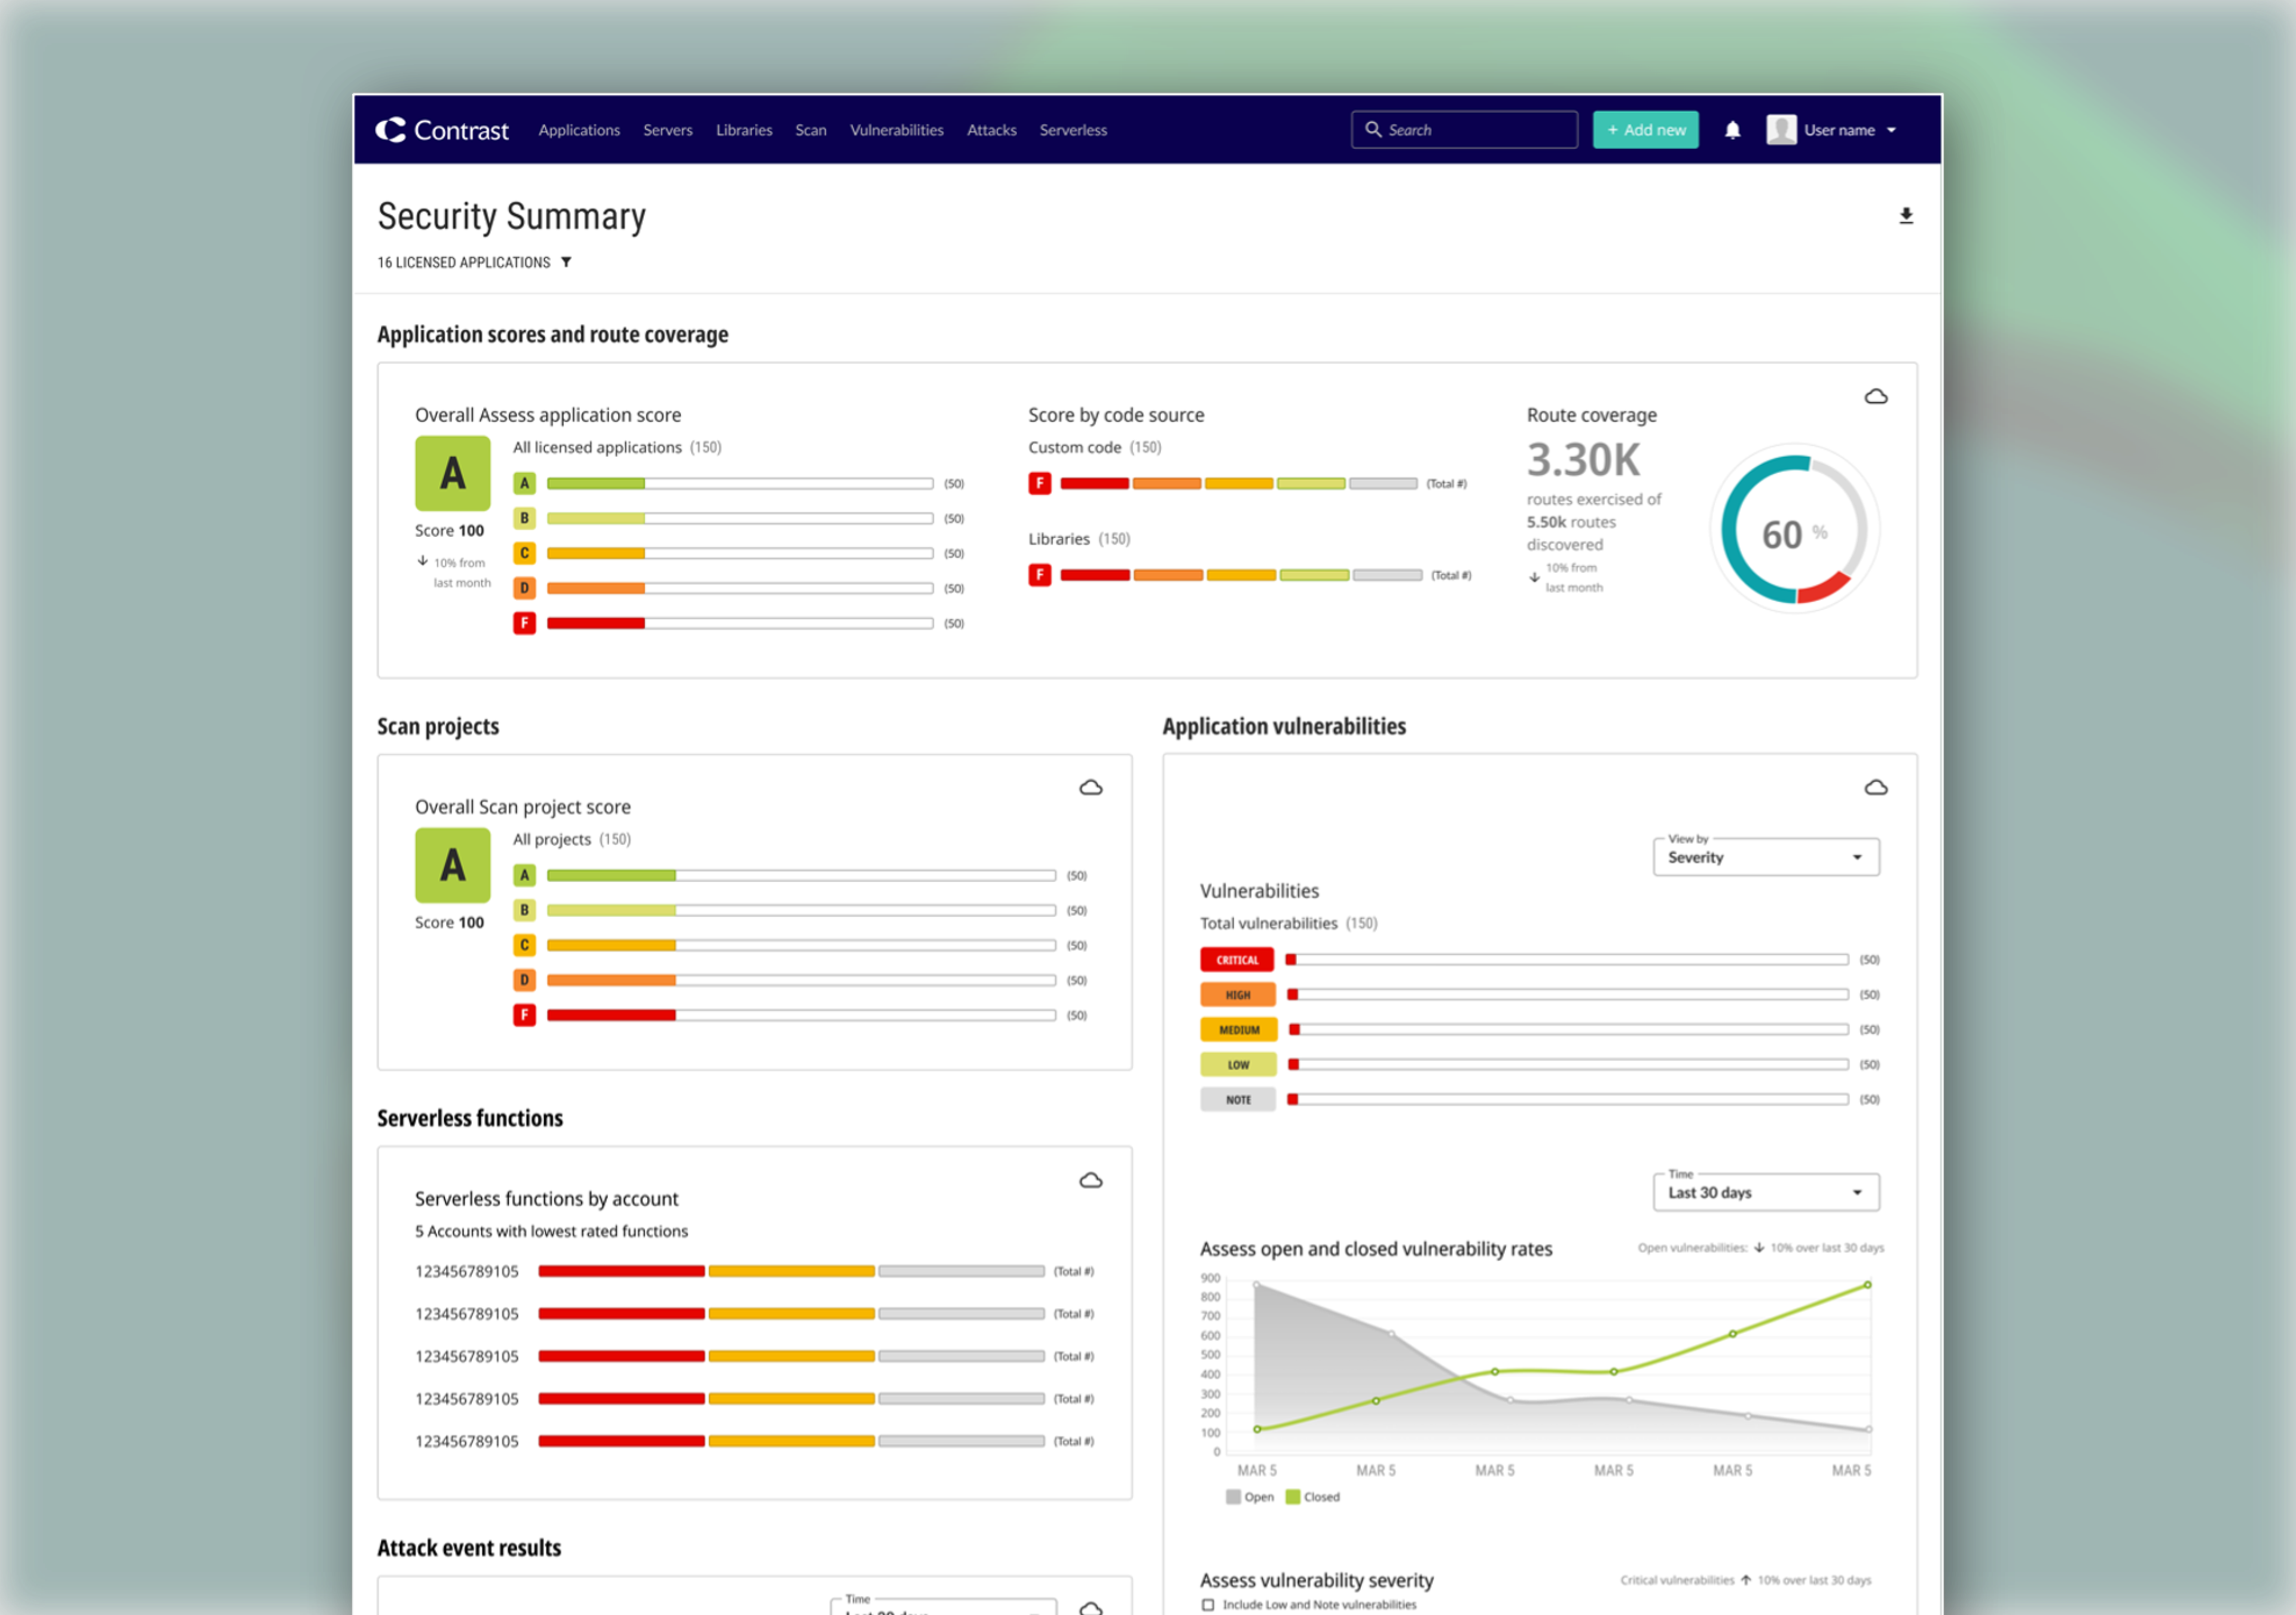
Task: Click the Contrast logo icon
Action: [390, 130]
